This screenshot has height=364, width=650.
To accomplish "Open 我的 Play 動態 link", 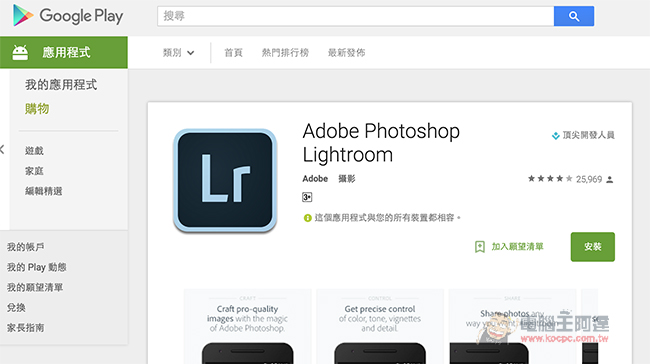I will coord(36,267).
